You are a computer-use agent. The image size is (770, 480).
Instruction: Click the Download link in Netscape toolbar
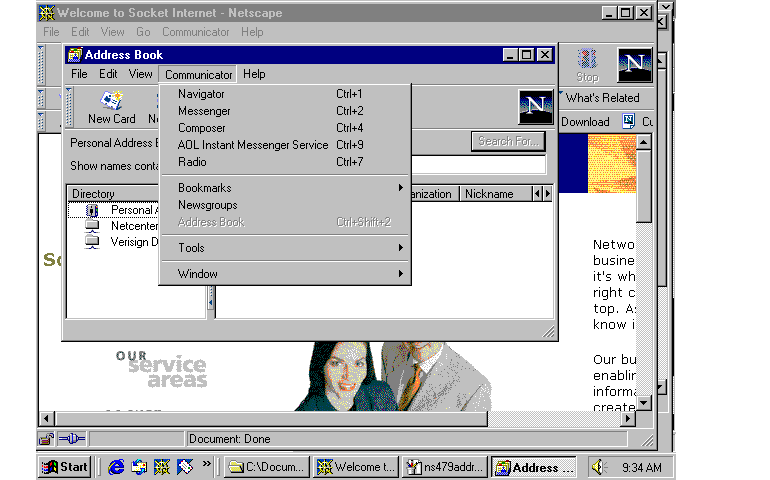tap(585, 121)
